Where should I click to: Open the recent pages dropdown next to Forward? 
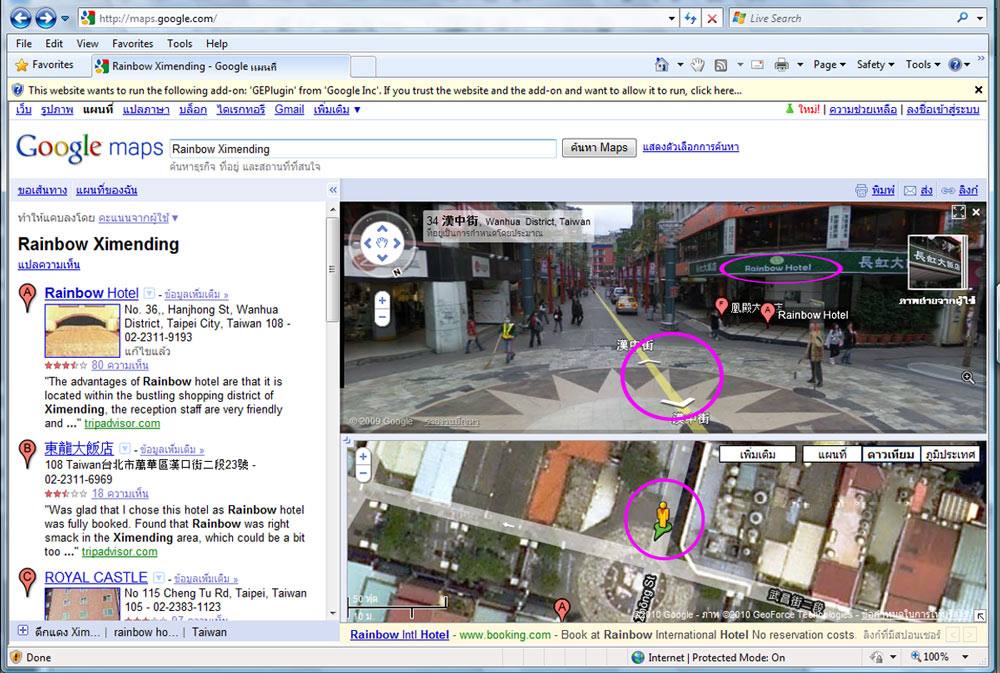click(x=65, y=18)
